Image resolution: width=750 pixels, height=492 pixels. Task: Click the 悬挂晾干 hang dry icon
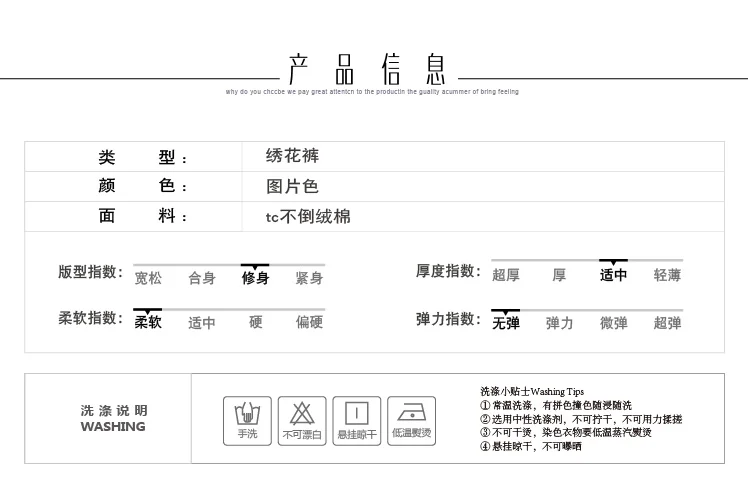click(x=357, y=421)
